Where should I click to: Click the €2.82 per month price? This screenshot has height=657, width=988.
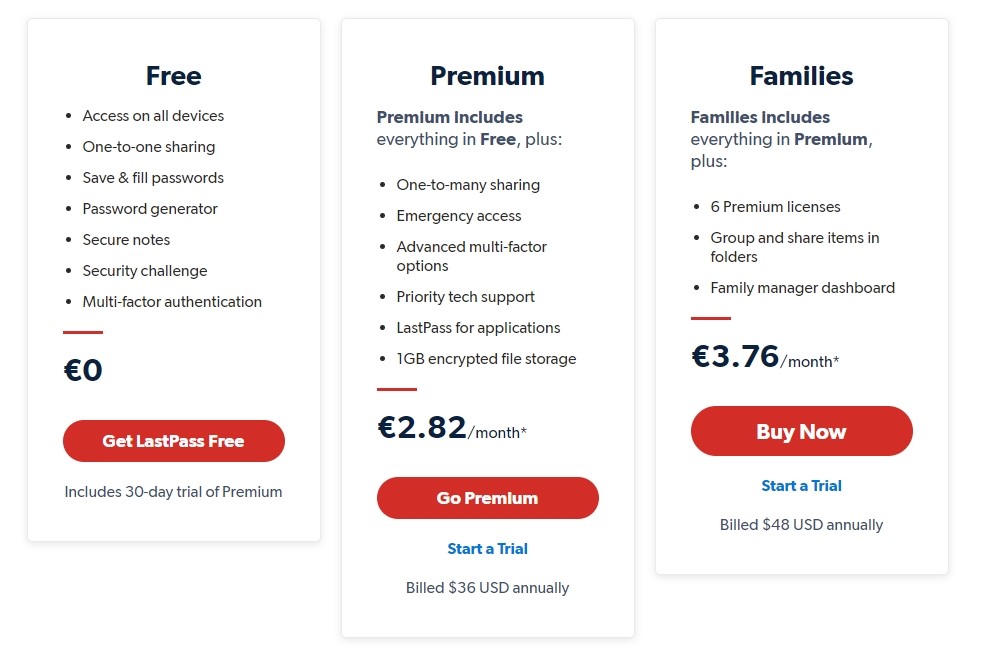pos(452,428)
